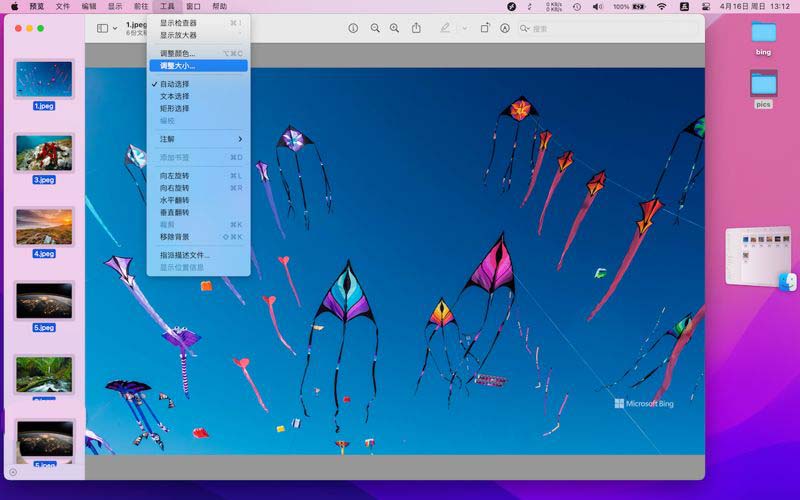
Task: Select the checked 自动选择 option
Action: [174, 84]
